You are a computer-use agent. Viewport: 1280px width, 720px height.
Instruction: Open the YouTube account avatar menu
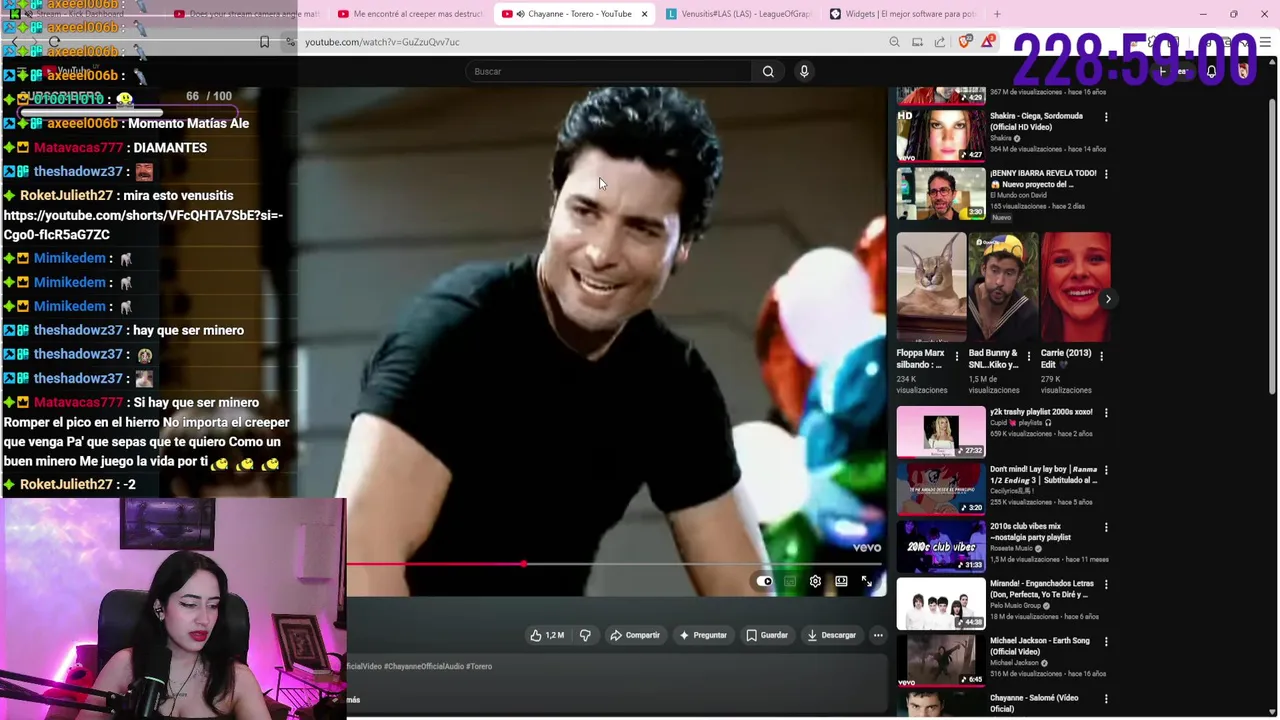[x=1243, y=71]
